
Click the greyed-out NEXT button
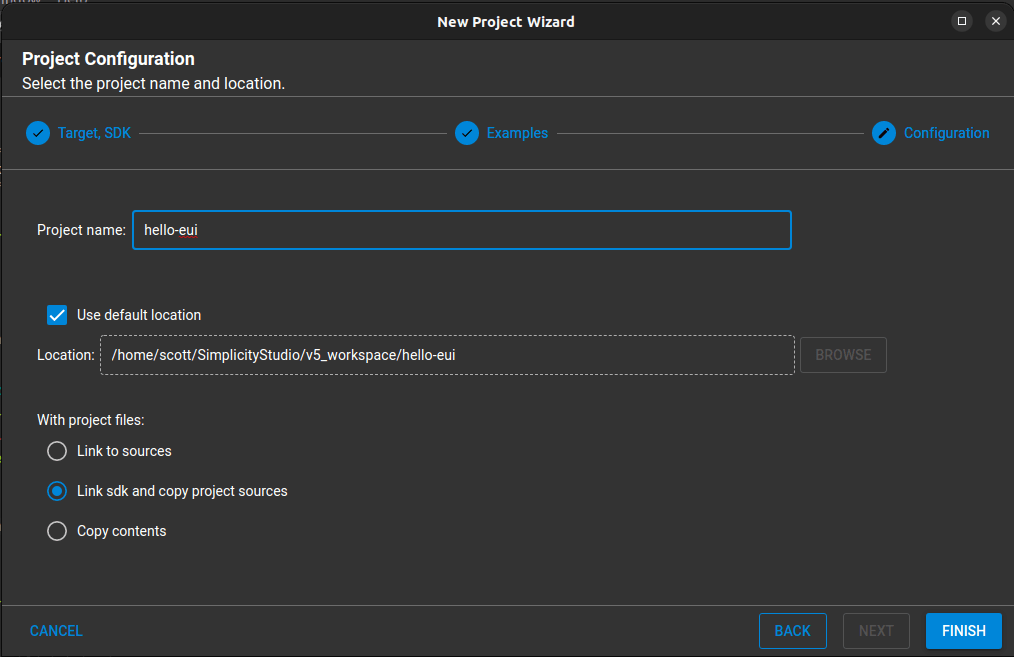pyautogui.click(x=876, y=631)
